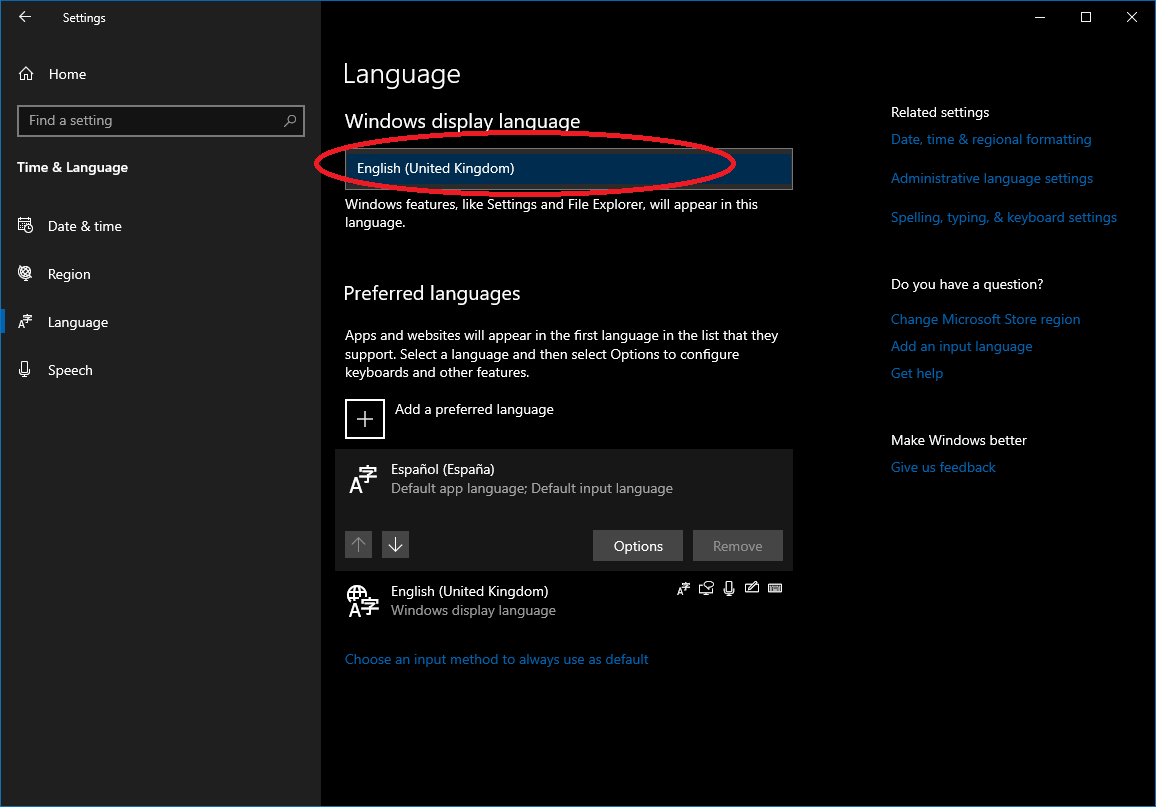This screenshot has height=807, width=1156.
Task: Open Administrative language settings link
Action: coord(992,178)
